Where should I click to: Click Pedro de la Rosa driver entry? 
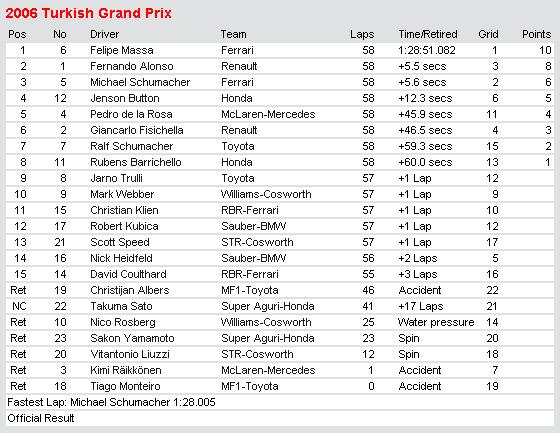[x=131, y=114]
